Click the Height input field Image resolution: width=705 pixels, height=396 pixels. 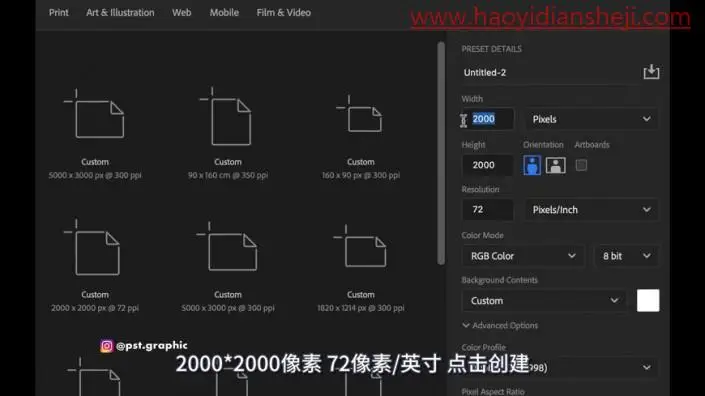coord(487,165)
